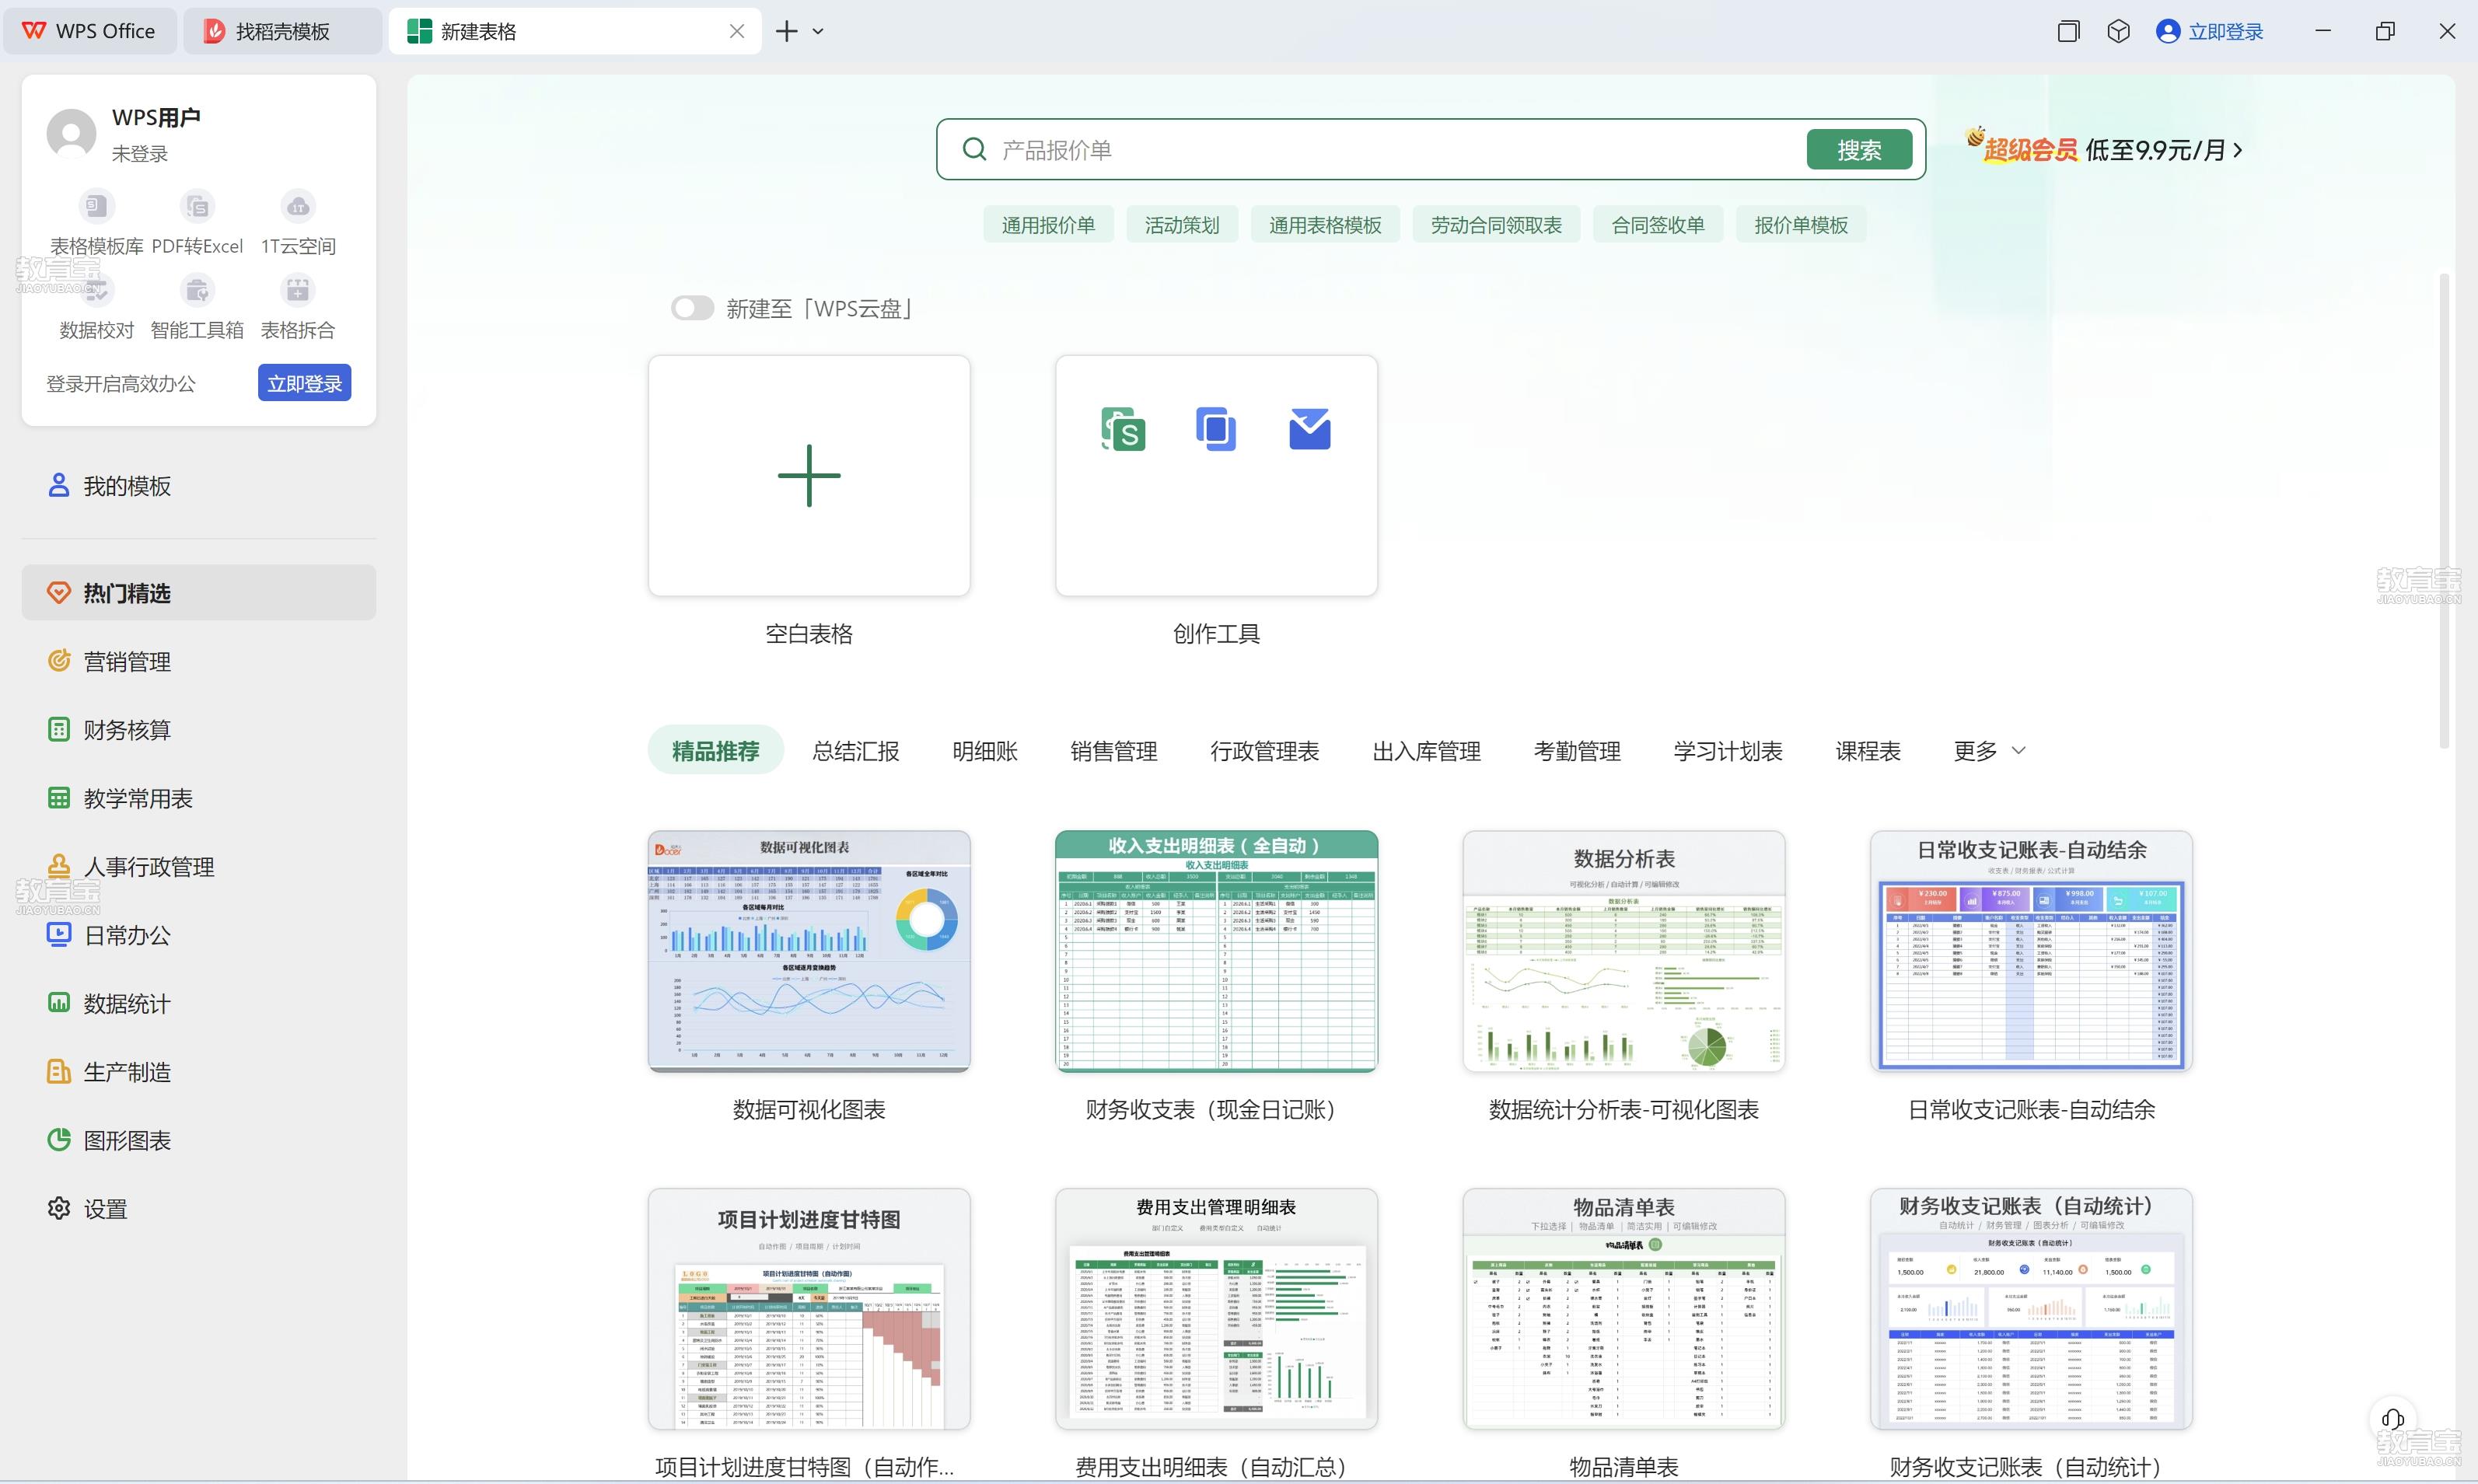Open the 智能工具箱 icon
This screenshot has width=2478, height=1484.
197,291
